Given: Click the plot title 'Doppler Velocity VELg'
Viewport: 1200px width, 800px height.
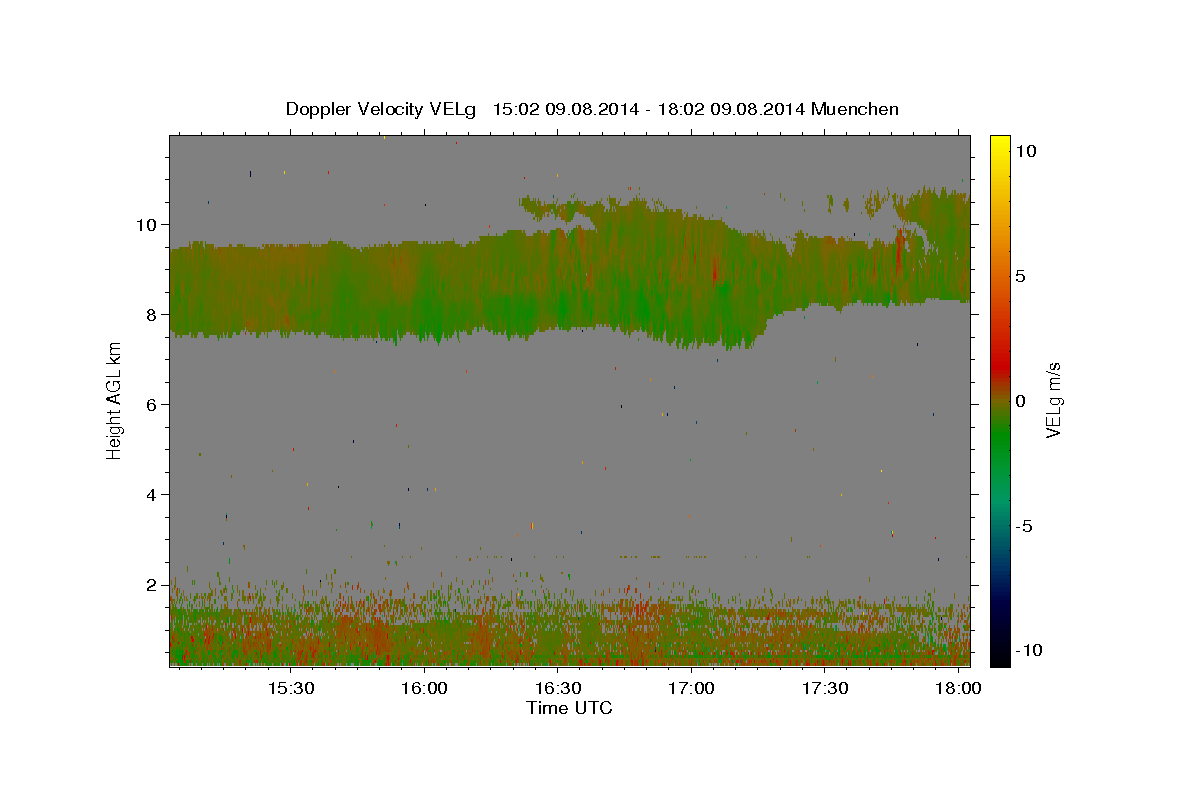Looking at the screenshot, I should pos(381,109).
